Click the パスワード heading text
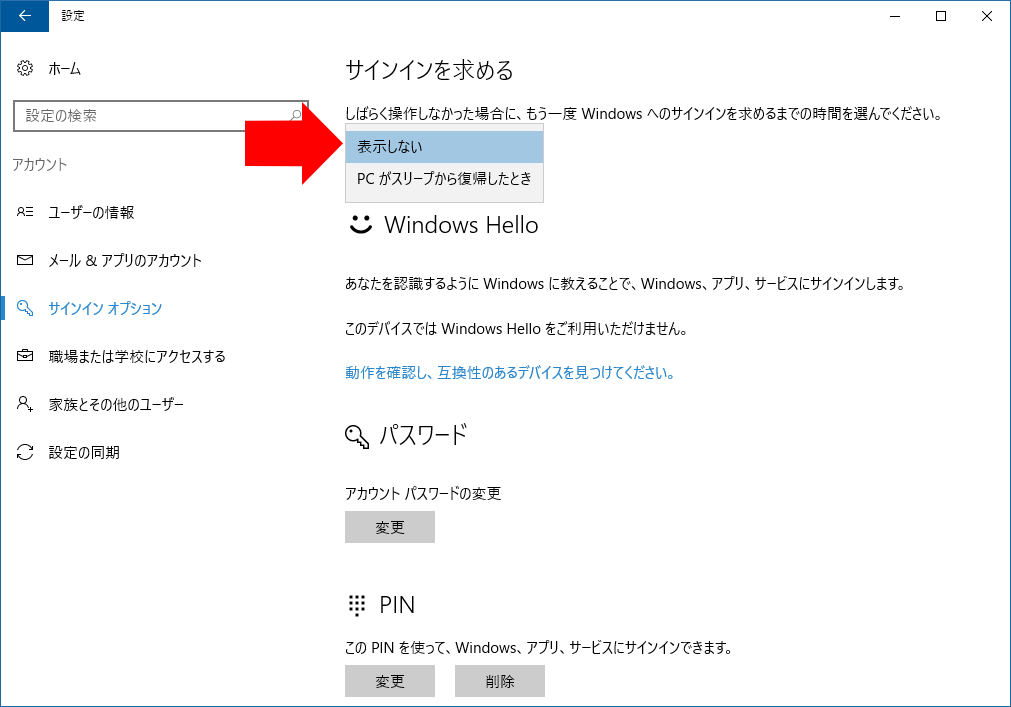The width and height of the screenshot is (1011, 707). 423,436
